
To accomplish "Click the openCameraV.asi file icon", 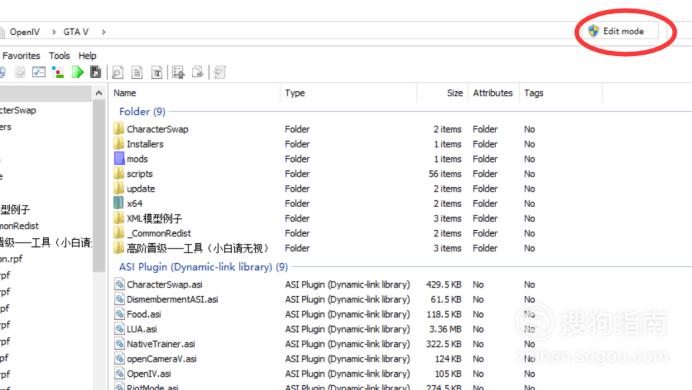I will tap(119, 359).
